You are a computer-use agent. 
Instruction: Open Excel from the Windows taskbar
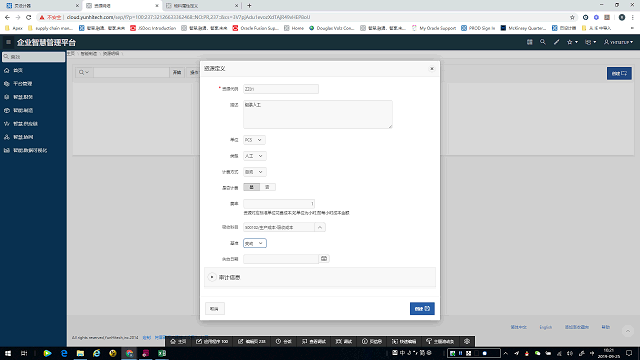[x=162, y=353]
